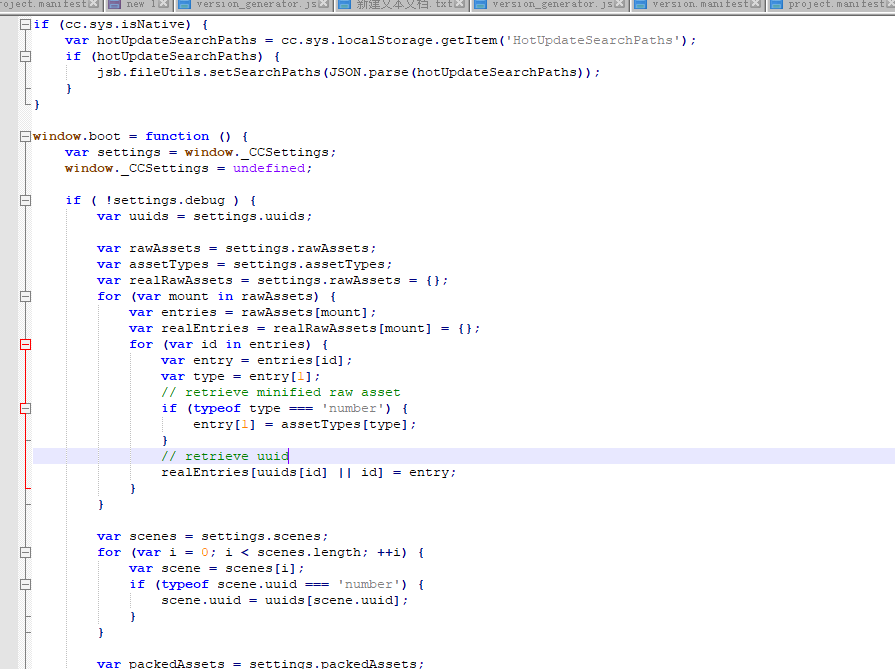Select version_generator.js tab before version.manifest
Viewport: 895px width, 669px height.
click(552, 4)
